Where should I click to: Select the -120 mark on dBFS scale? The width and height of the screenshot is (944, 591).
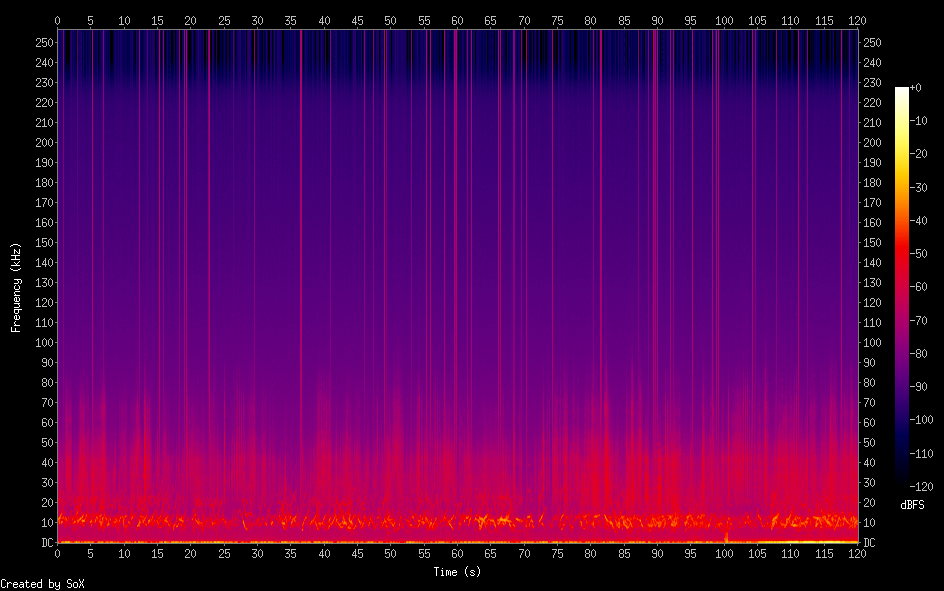pyautogui.click(x=920, y=486)
